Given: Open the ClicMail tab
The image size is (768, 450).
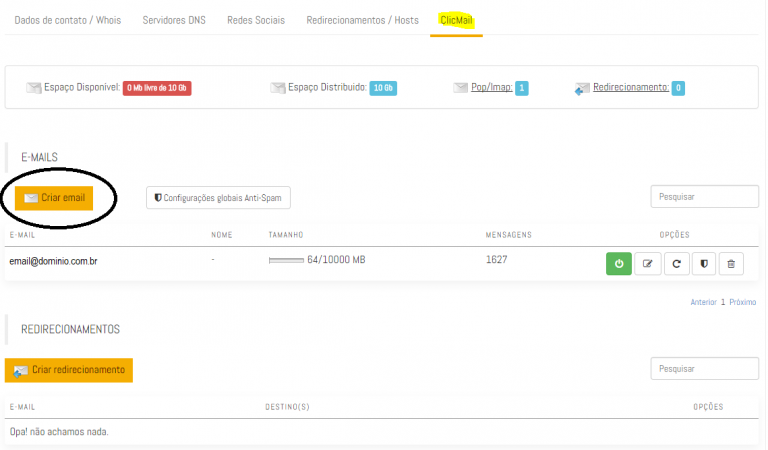Looking at the screenshot, I should point(457,20).
